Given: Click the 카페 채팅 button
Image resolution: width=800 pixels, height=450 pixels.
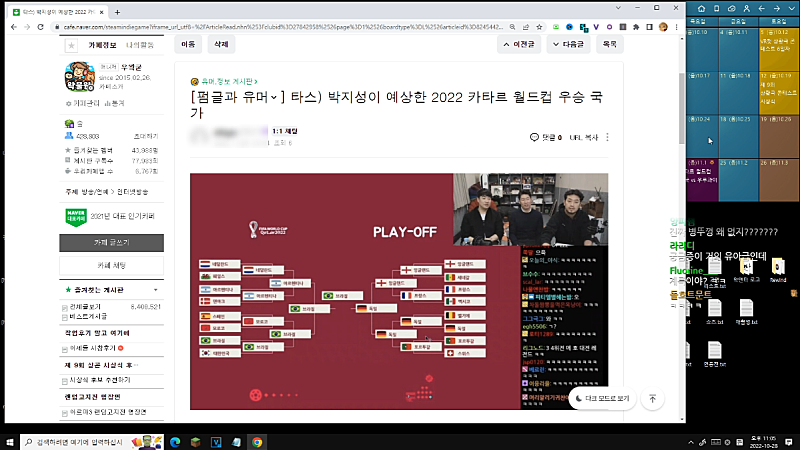Looking at the screenshot, I should pyautogui.click(x=111, y=266).
